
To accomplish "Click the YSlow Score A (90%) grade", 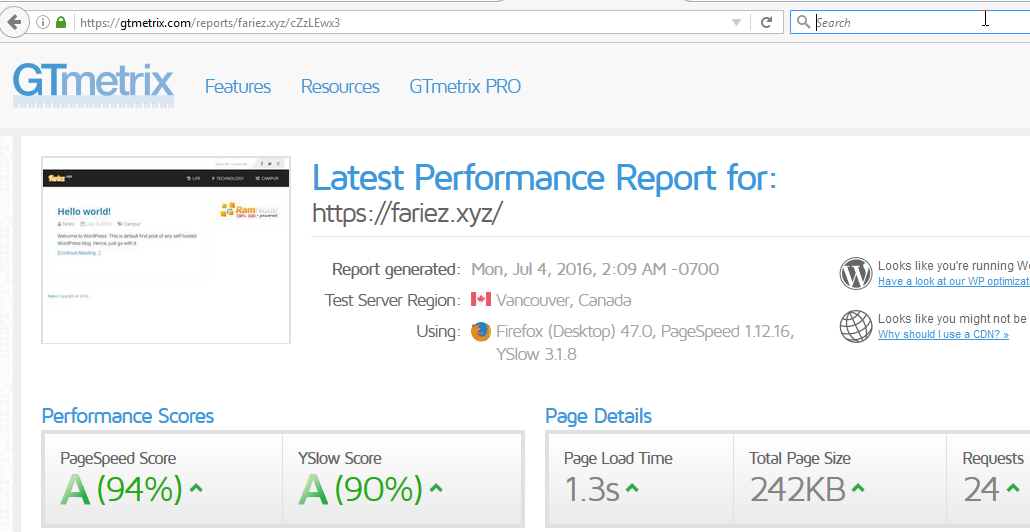I will tap(360, 489).
